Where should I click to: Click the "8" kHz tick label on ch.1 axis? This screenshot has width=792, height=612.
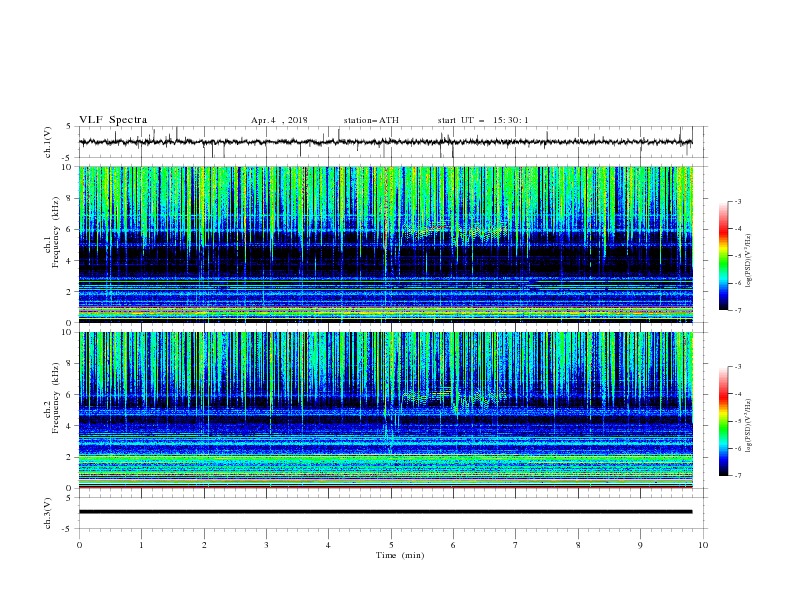[69, 198]
